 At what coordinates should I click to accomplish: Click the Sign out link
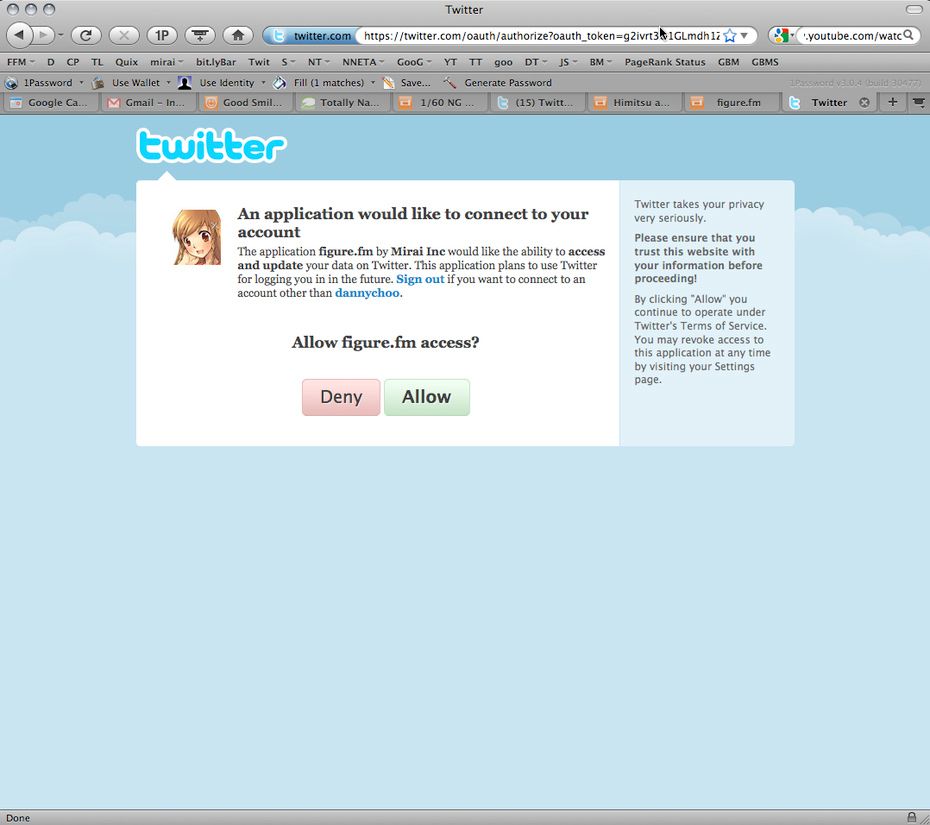[420, 279]
